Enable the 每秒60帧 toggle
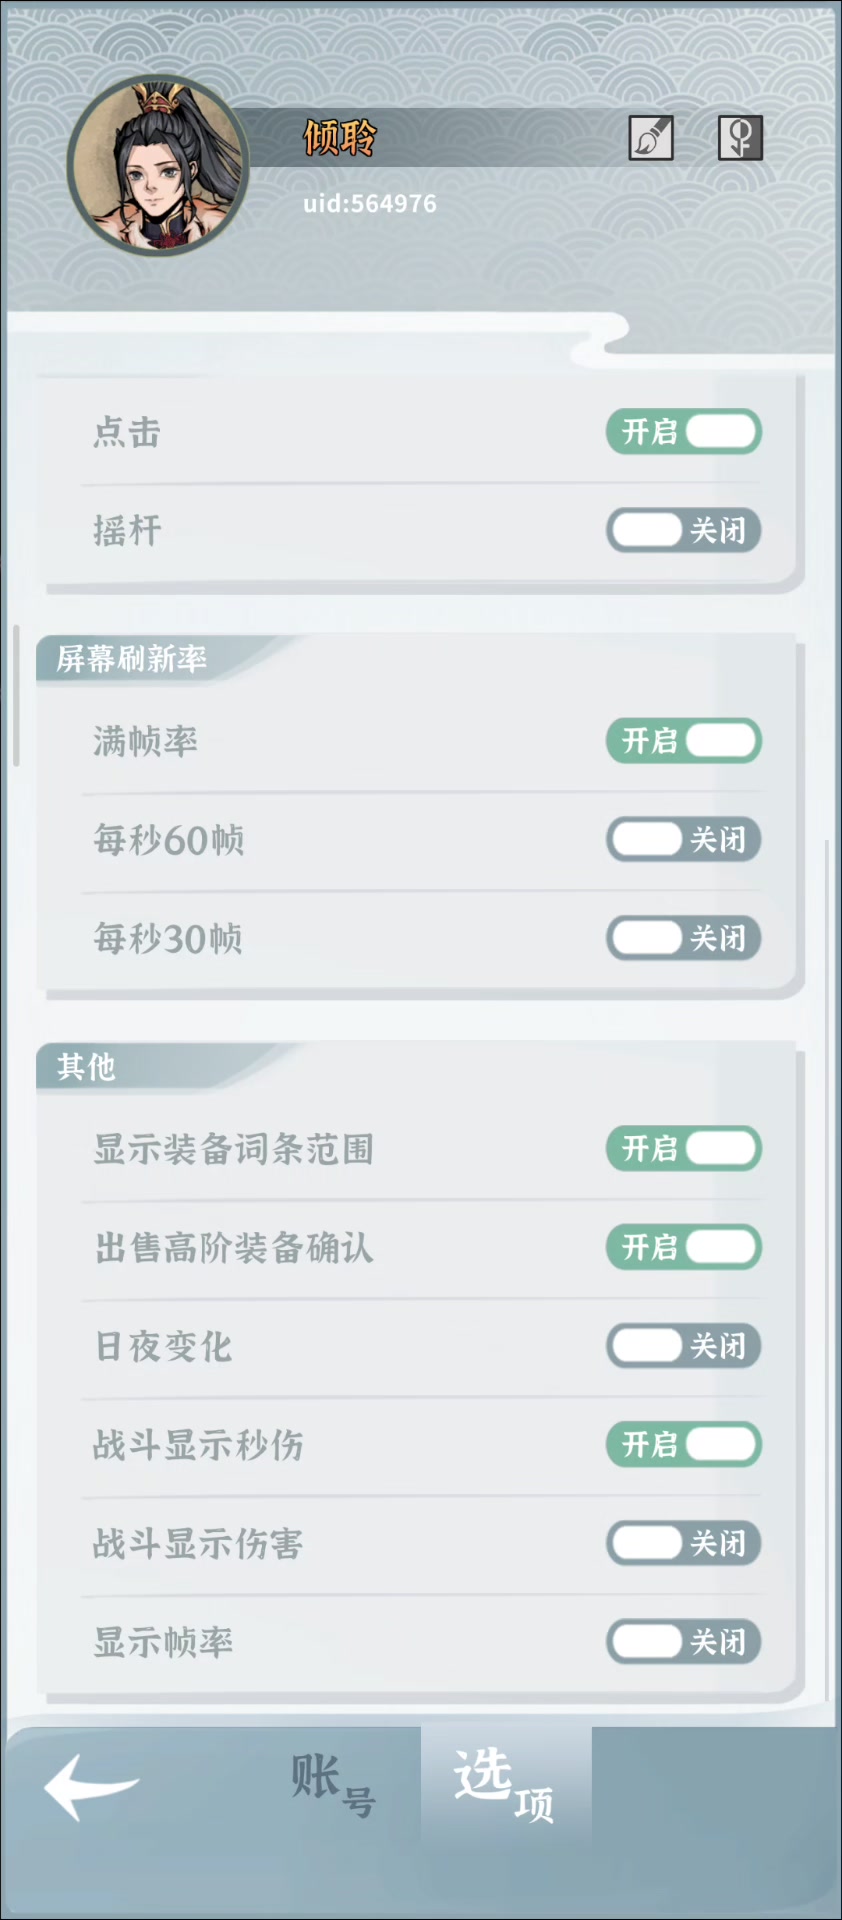The height and width of the screenshot is (1920, 842). 684,839
